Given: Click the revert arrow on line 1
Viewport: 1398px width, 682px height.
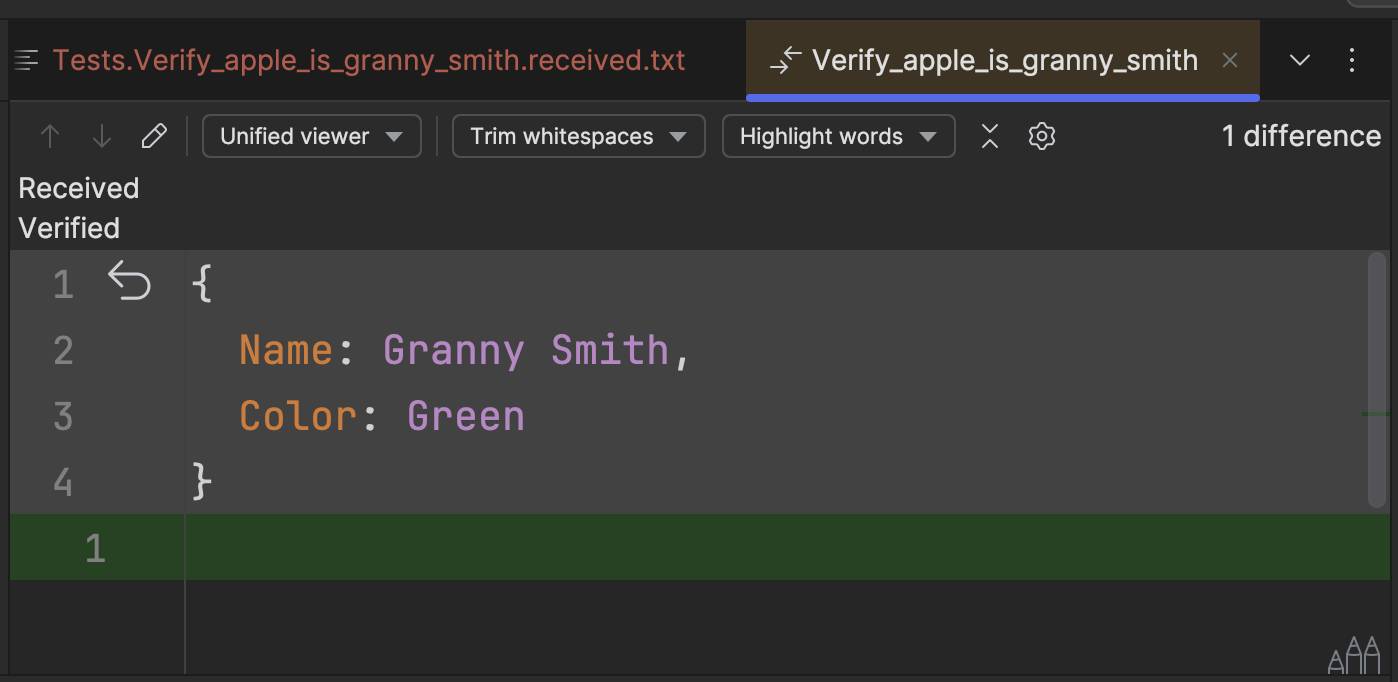Looking at the screenshot, I should 129,281.
